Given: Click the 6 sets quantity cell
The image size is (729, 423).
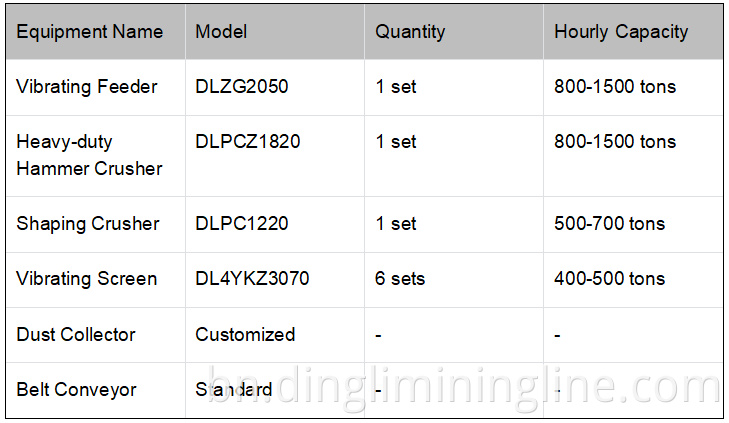Looking at the screenshot, I should (400, 279).
